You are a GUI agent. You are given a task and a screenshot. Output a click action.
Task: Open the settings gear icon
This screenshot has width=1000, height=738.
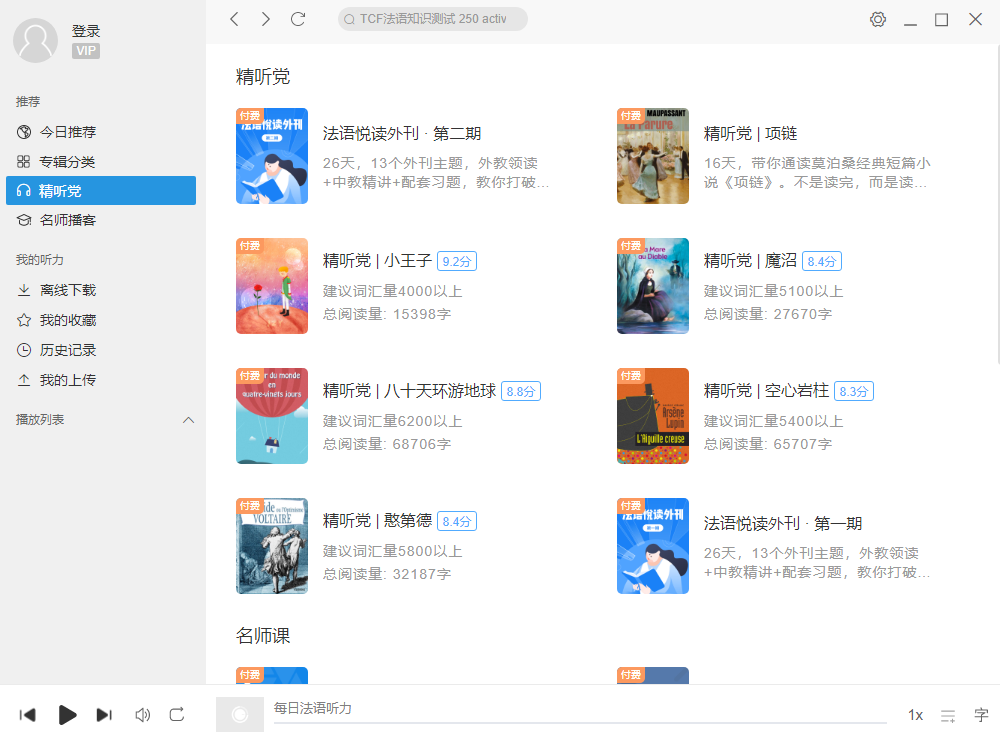tap(878, 19)
